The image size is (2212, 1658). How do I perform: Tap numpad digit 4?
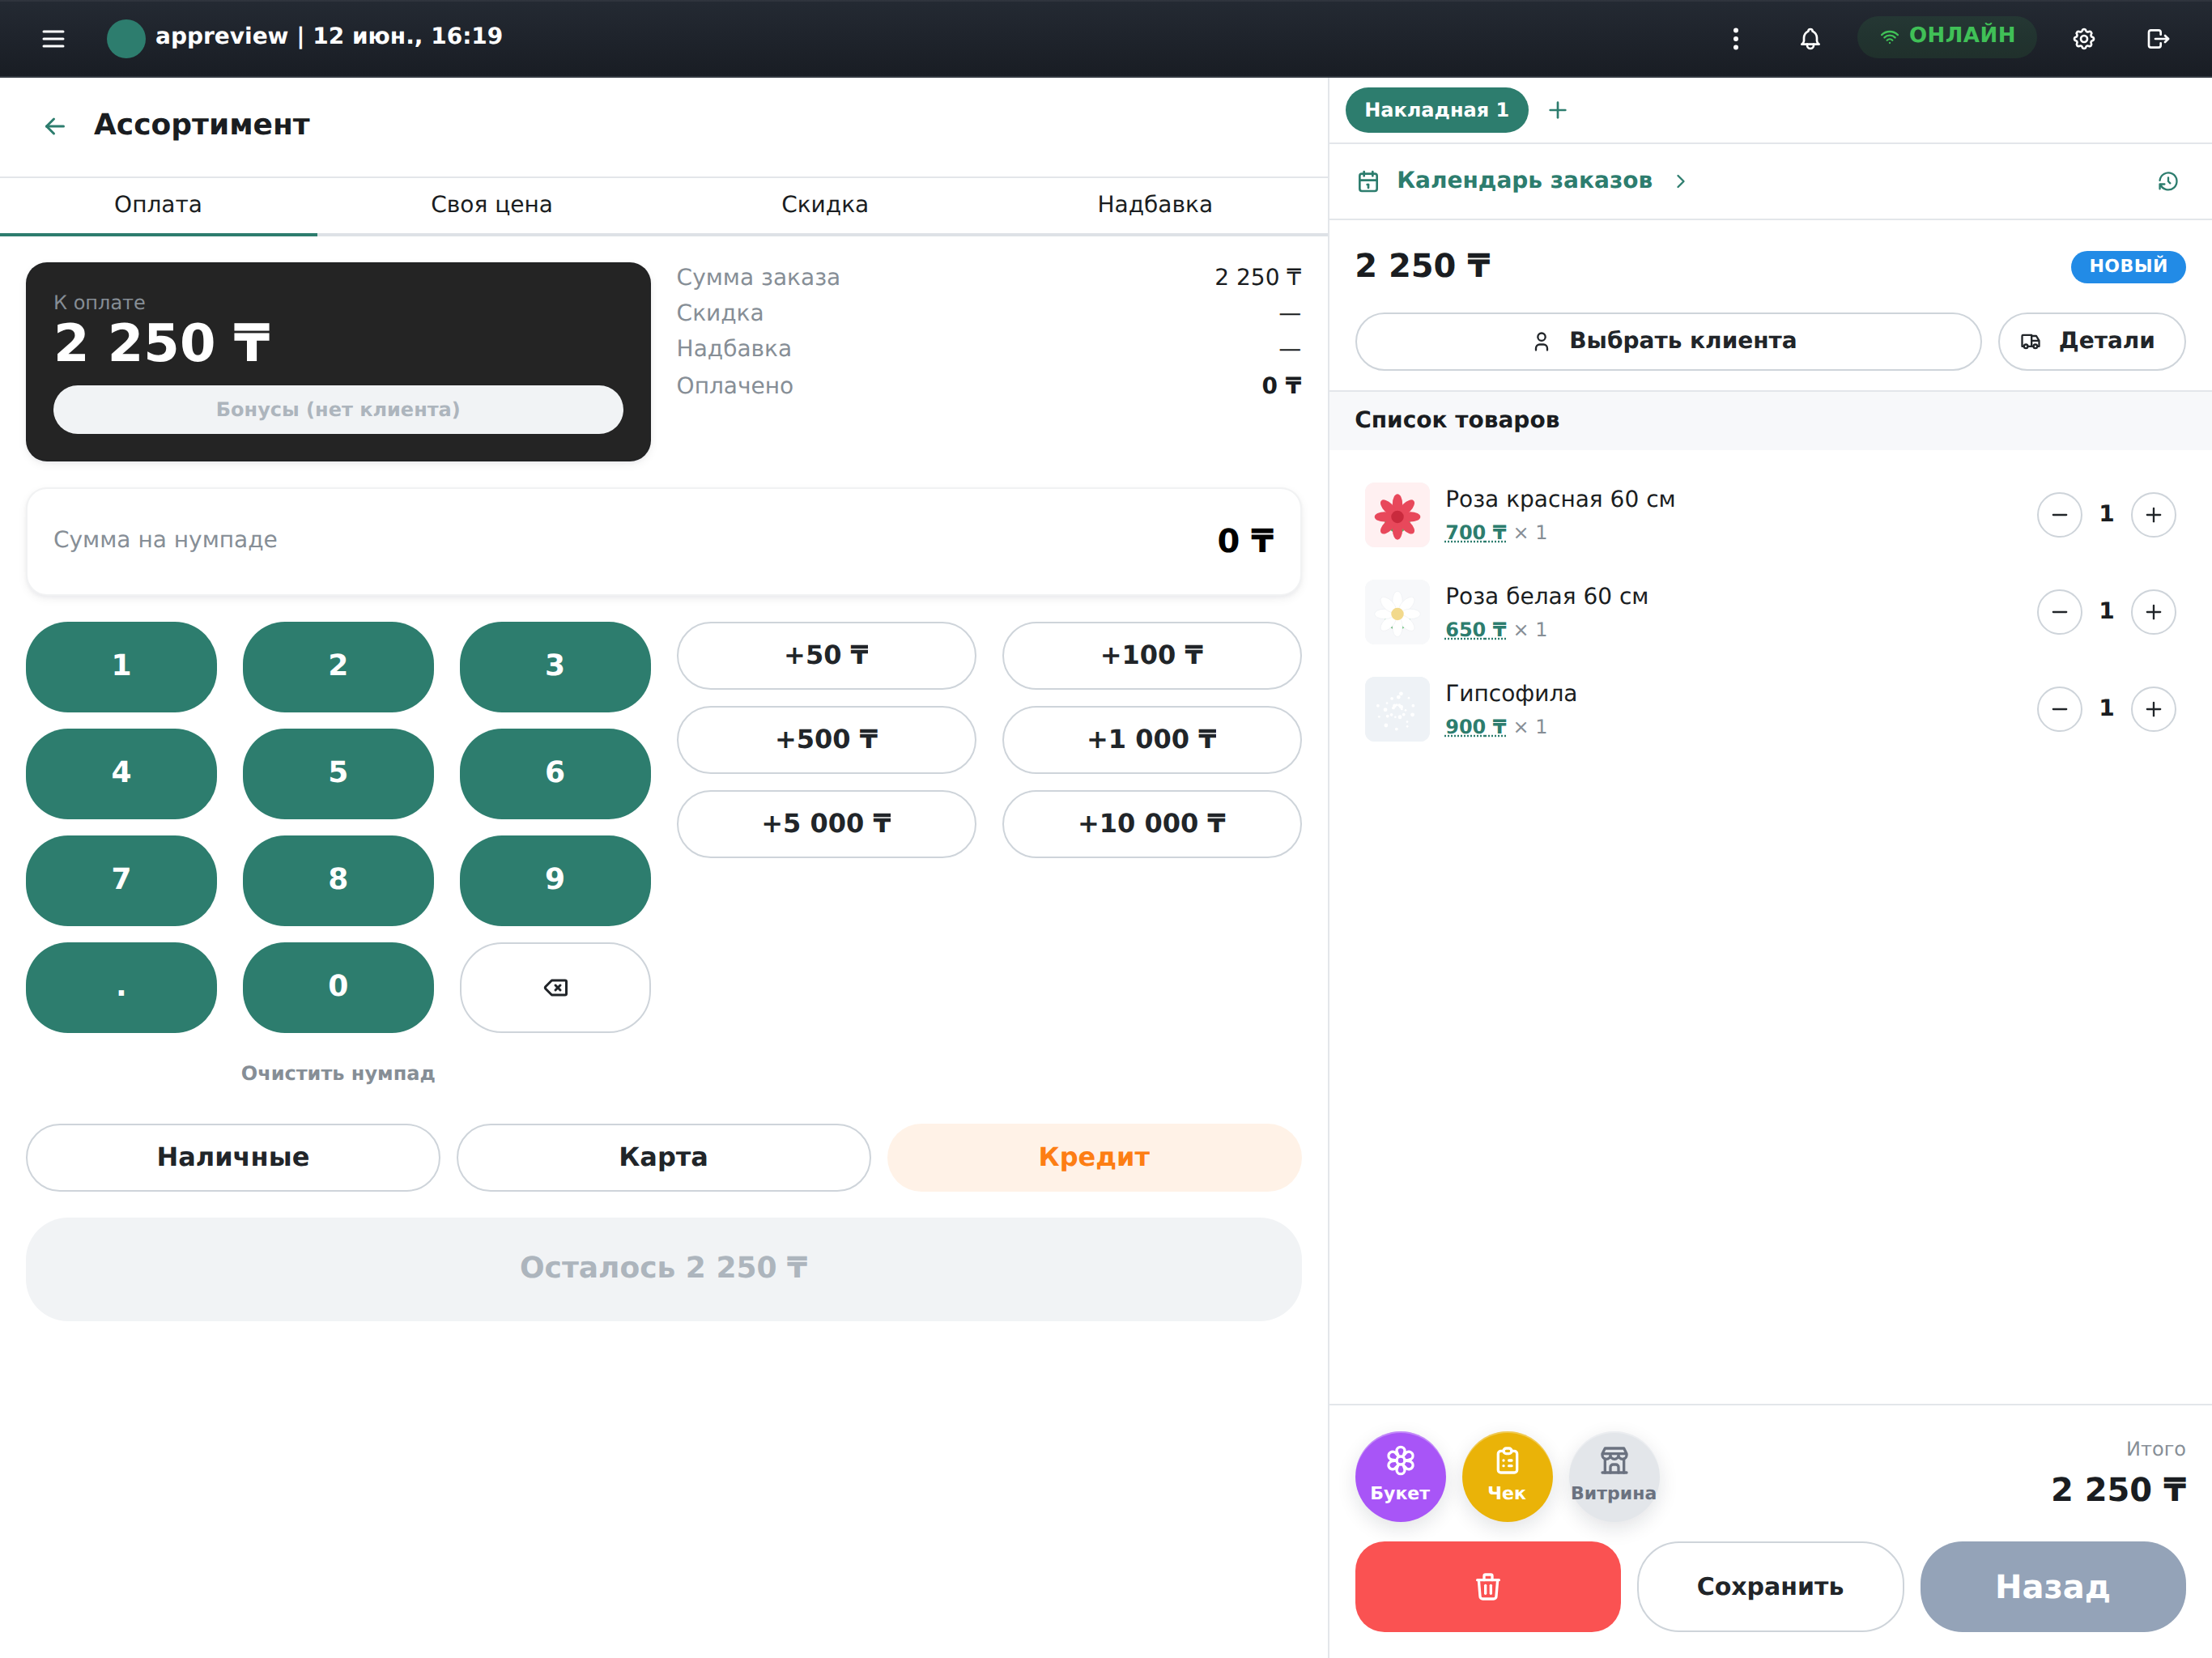(x=121, y=773)
